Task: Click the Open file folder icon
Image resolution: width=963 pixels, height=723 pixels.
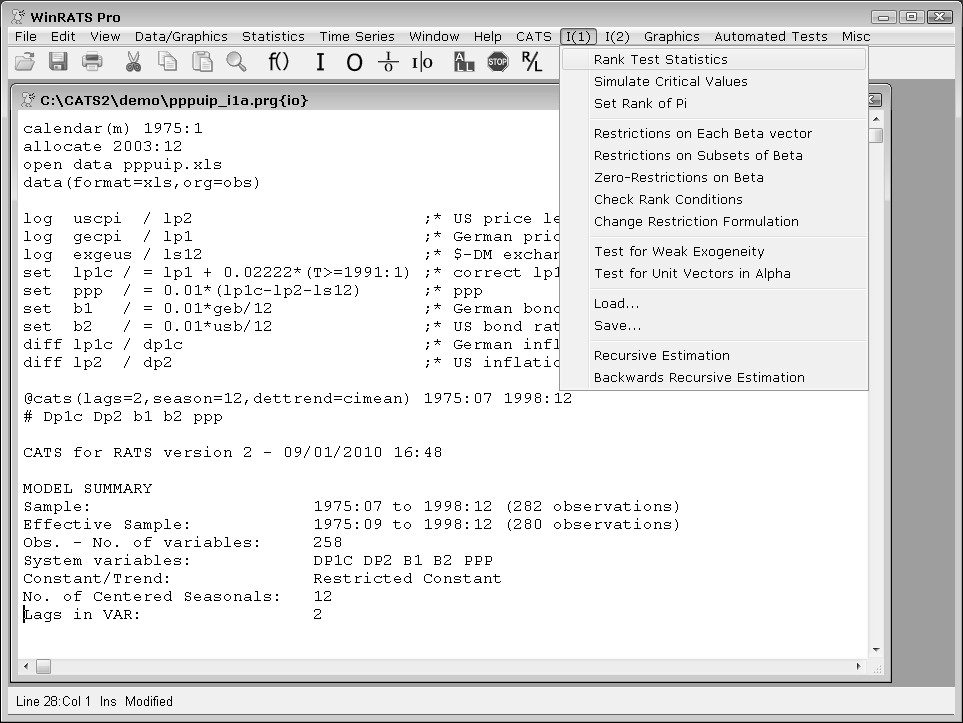Action: (x=25, y=62)
